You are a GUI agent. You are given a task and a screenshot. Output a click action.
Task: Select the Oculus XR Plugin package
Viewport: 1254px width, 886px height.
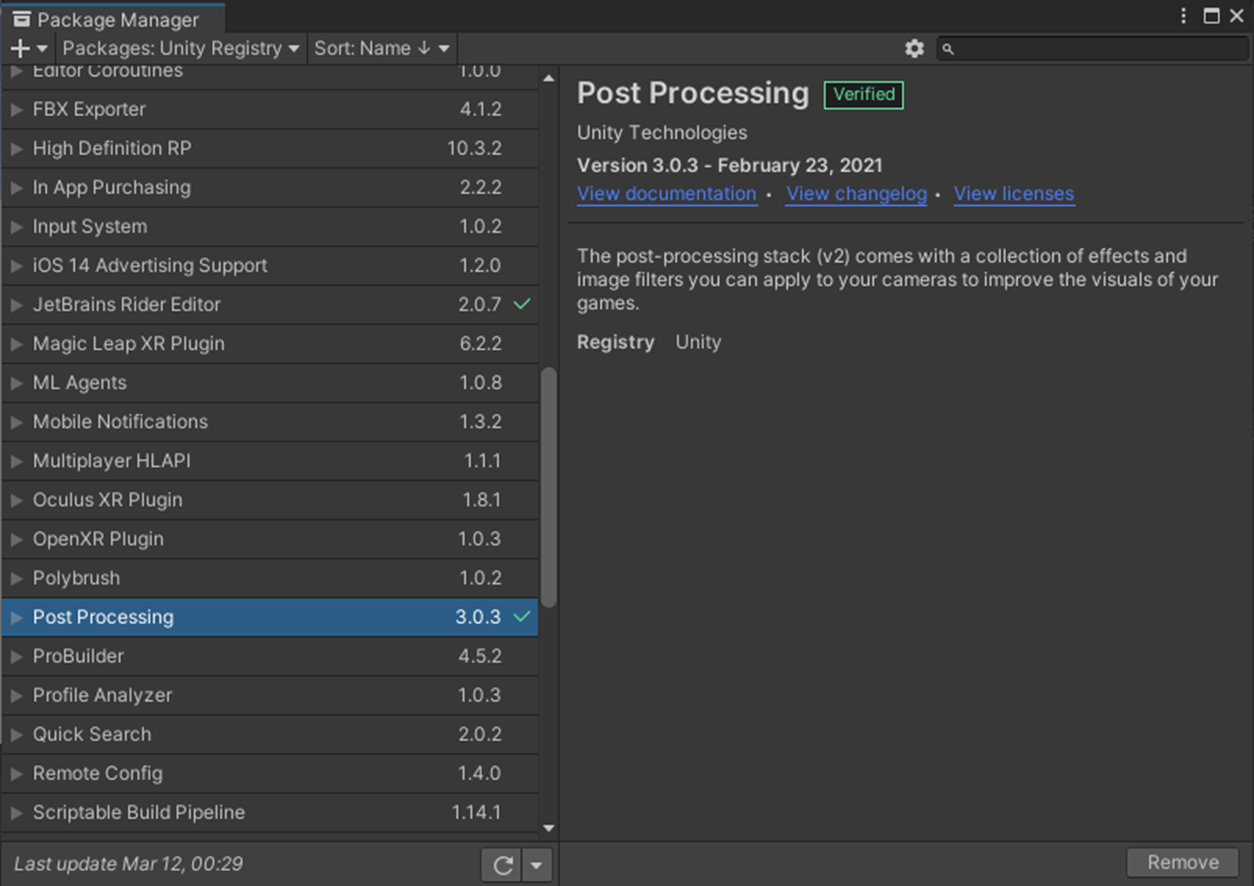pyautogui.click(x=269, y=499)
